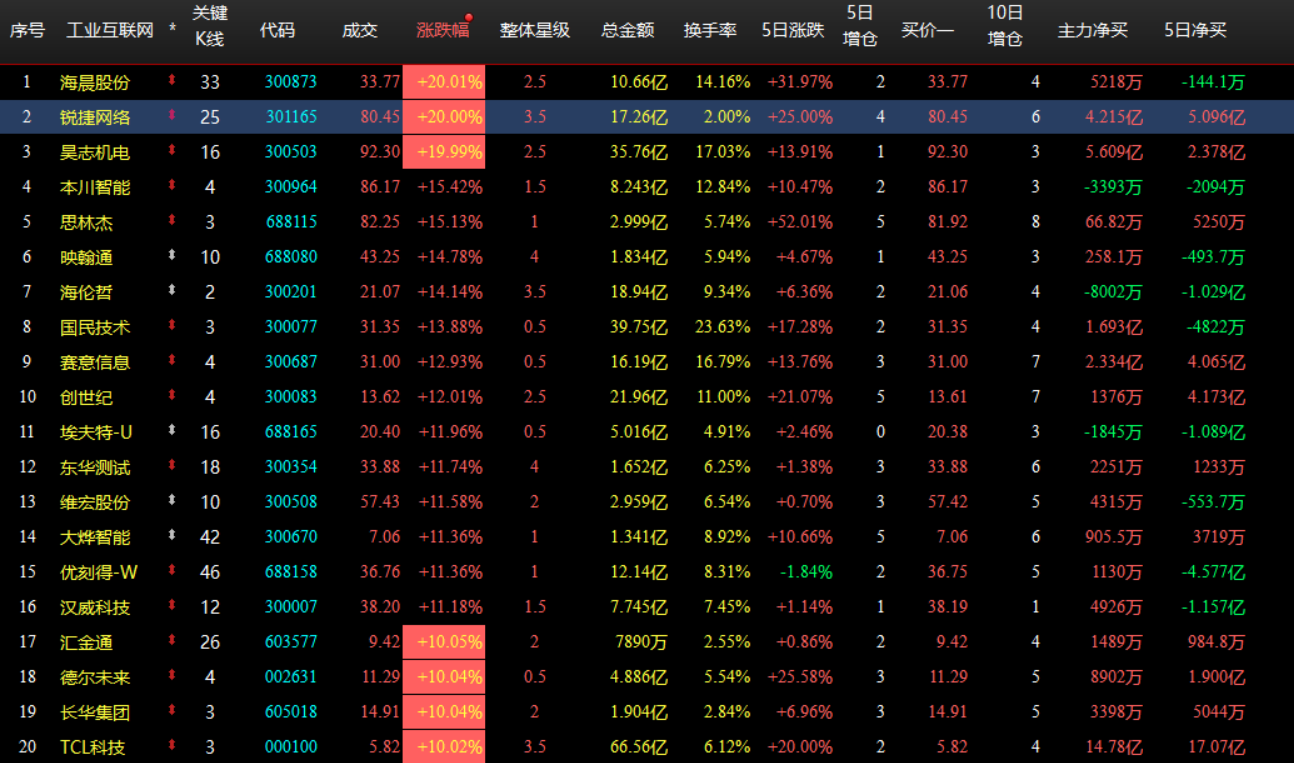Click the marker icon beside 思林杰
The height and width of the screenshot is (763, 1294).
pos(172,221)
